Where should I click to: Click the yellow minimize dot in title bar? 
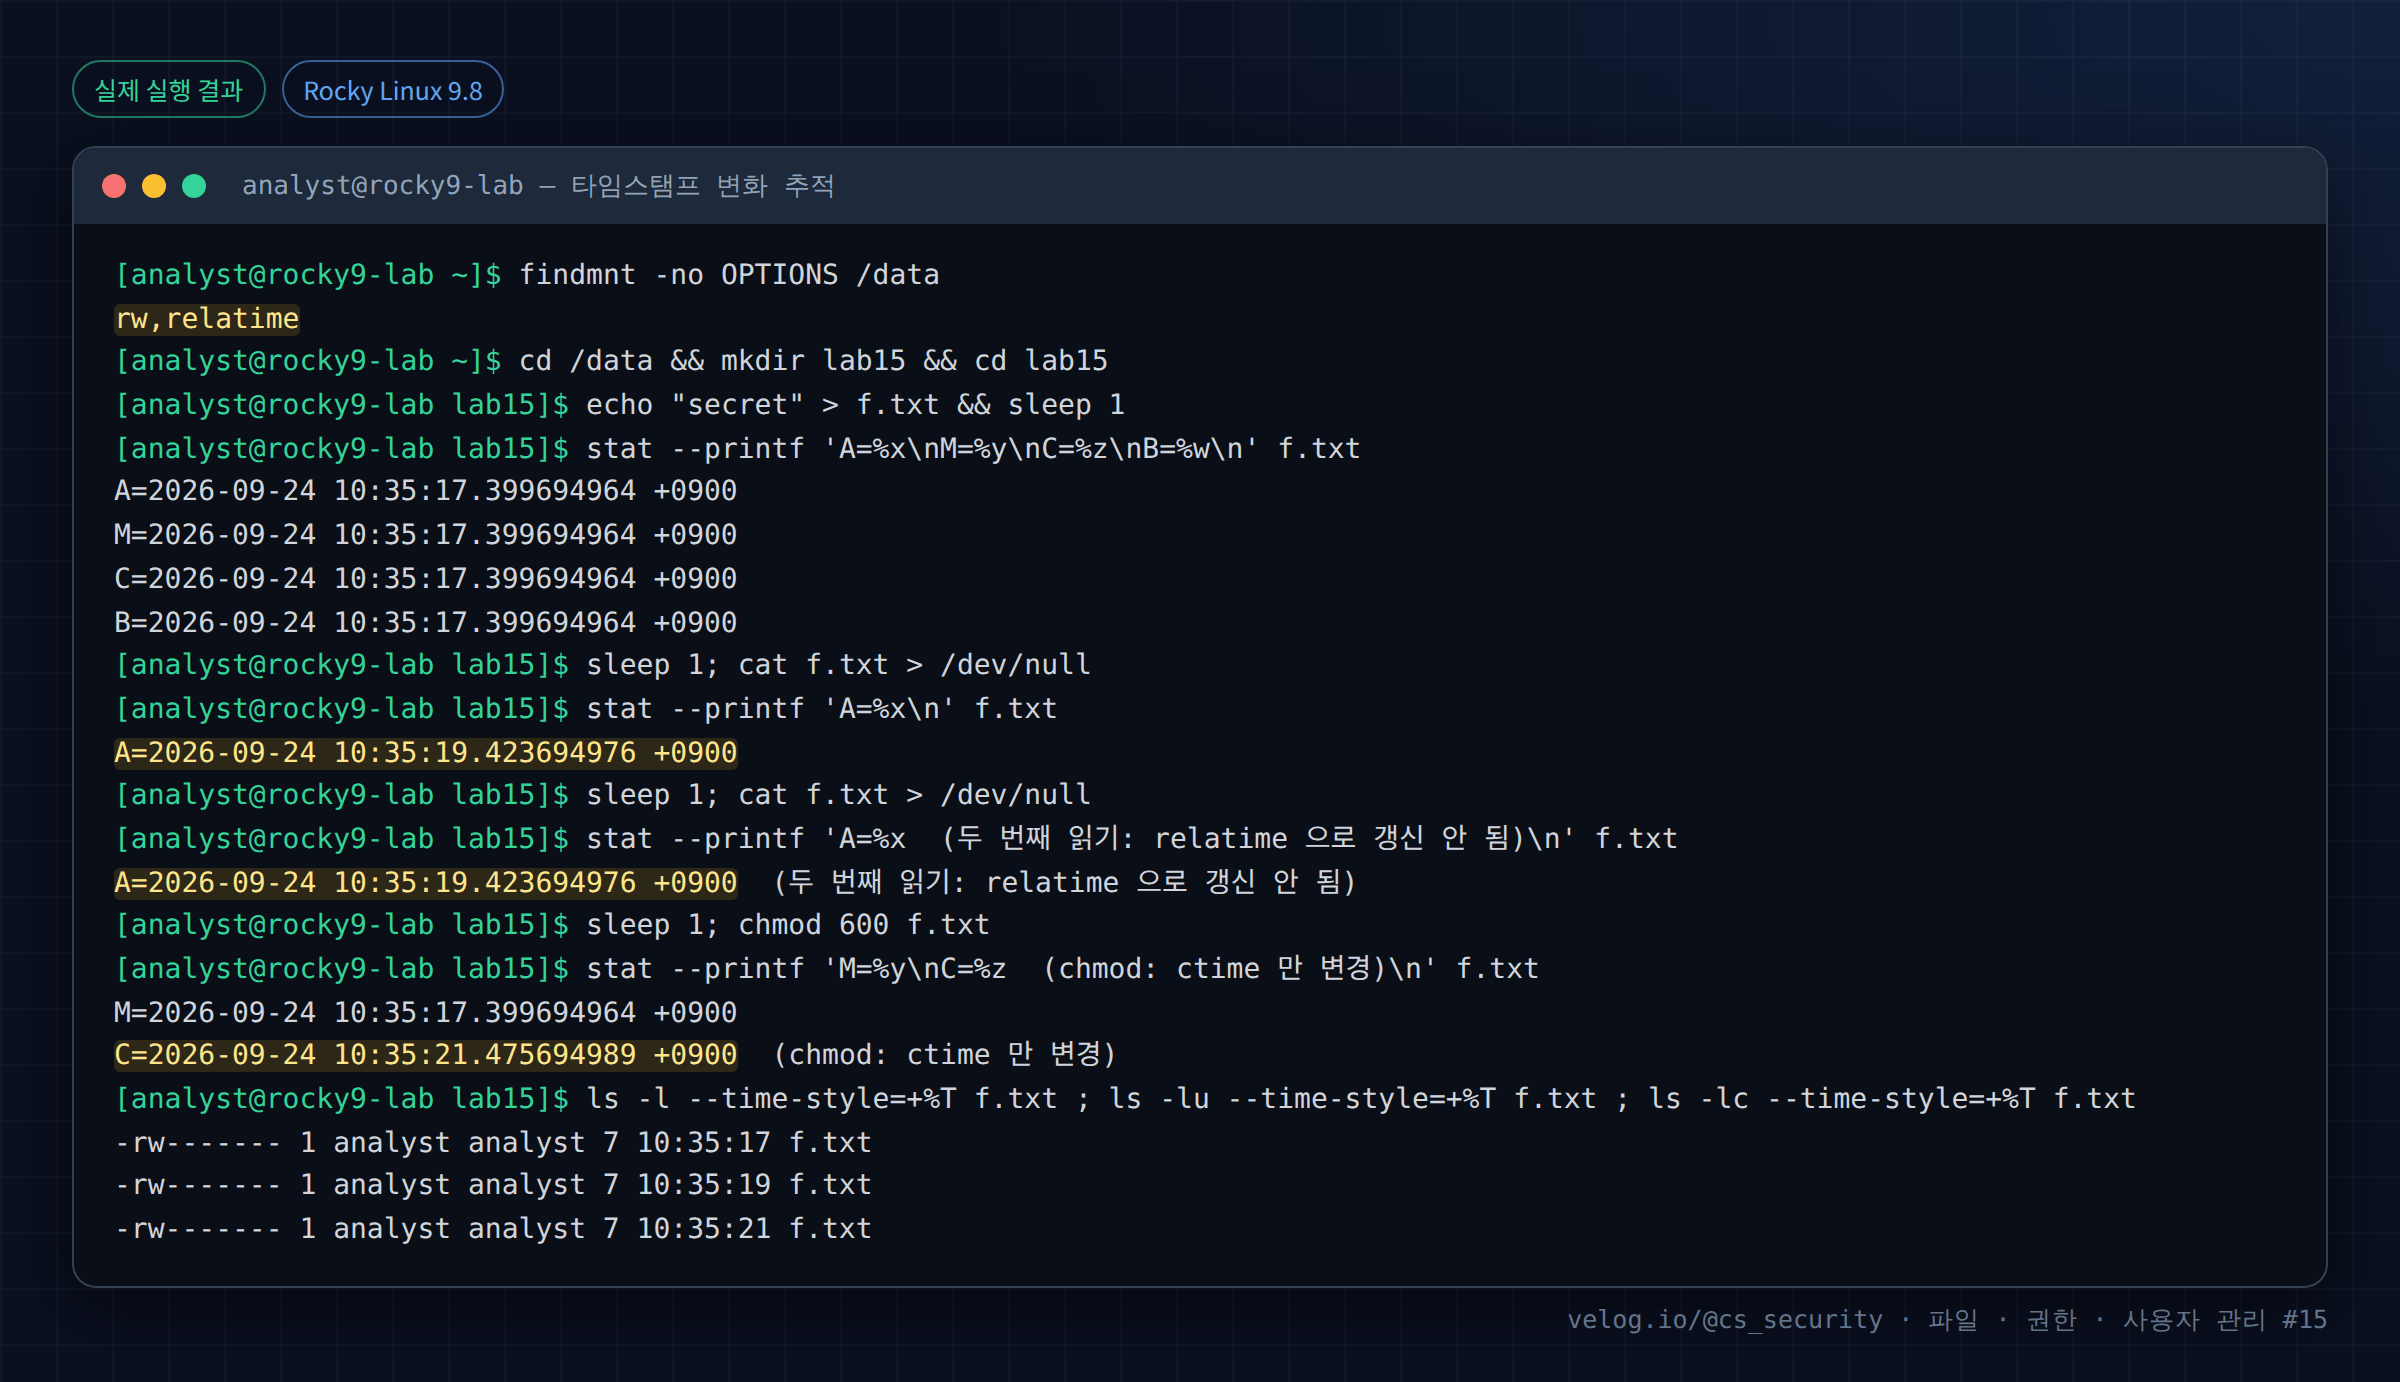(154, 186)
